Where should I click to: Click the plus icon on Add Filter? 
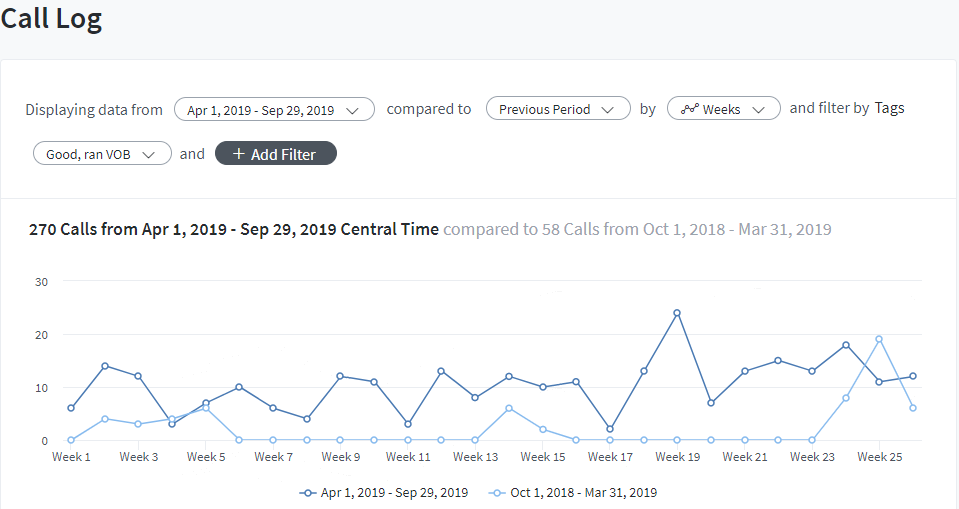(x=239, y=154)
